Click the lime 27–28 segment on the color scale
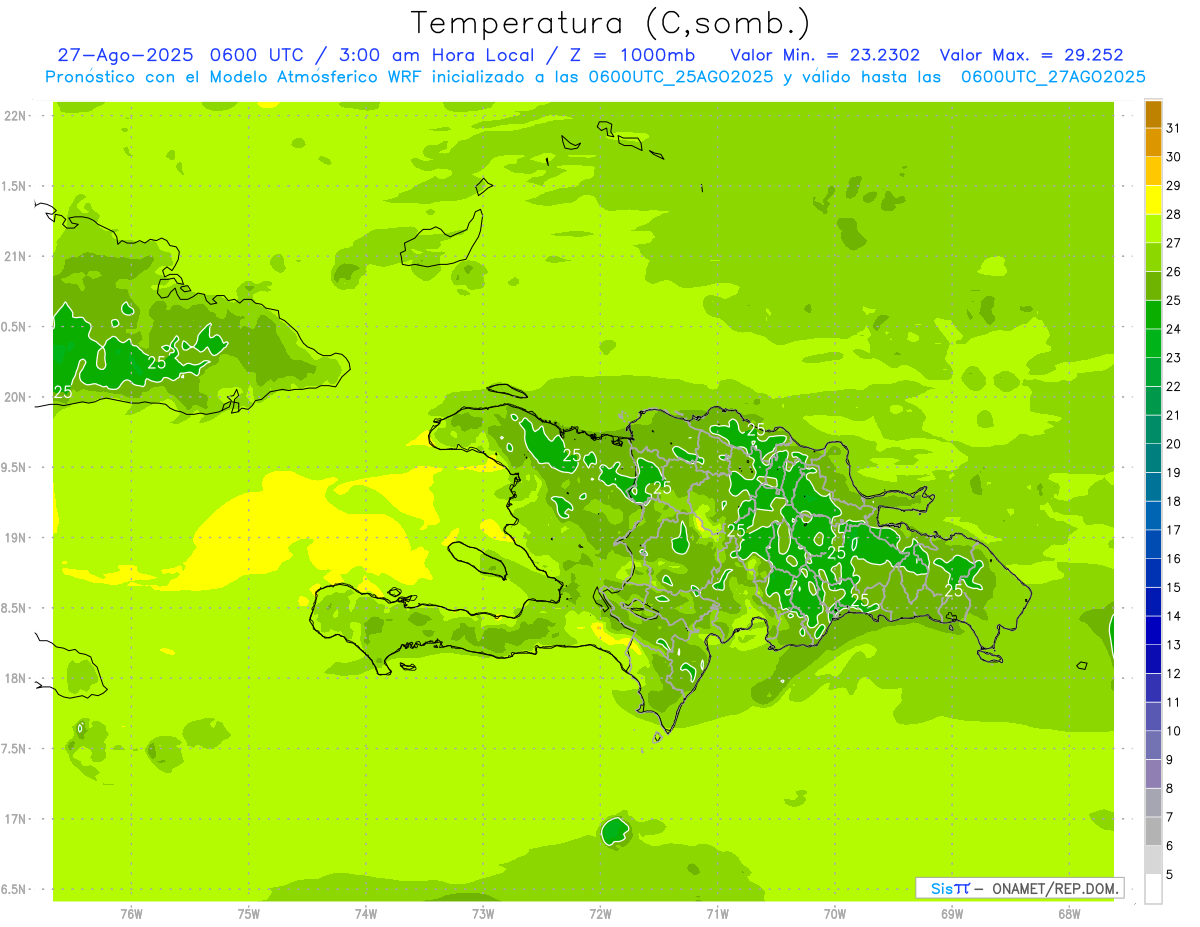This screenshot has height=927, width=1200. click(1153, 229)
